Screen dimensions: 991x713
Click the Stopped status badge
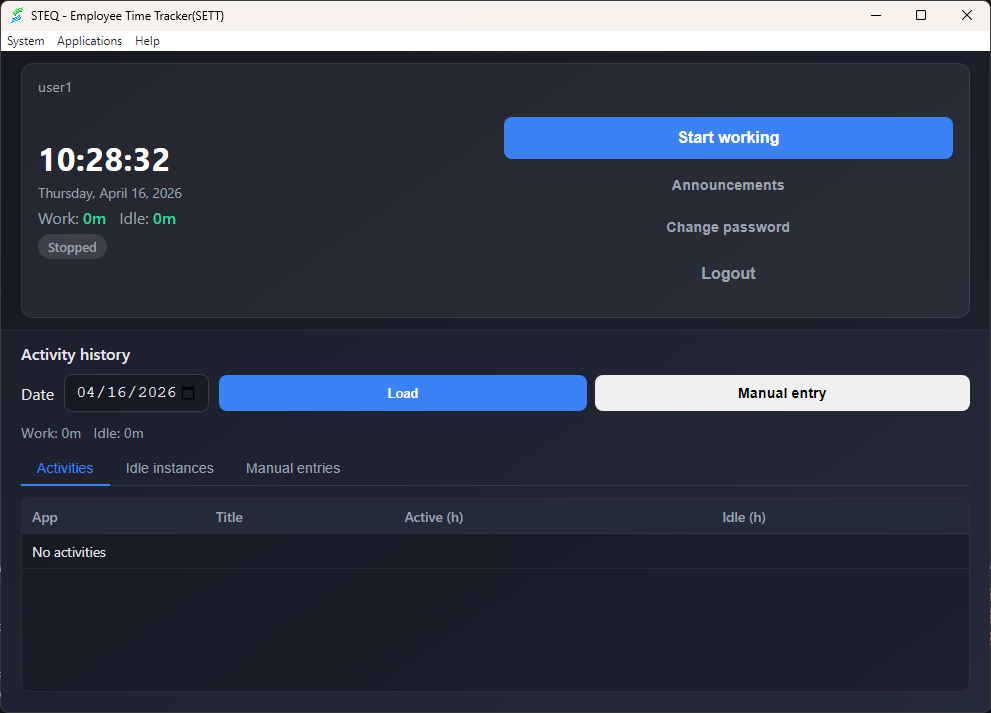(72, 247)
